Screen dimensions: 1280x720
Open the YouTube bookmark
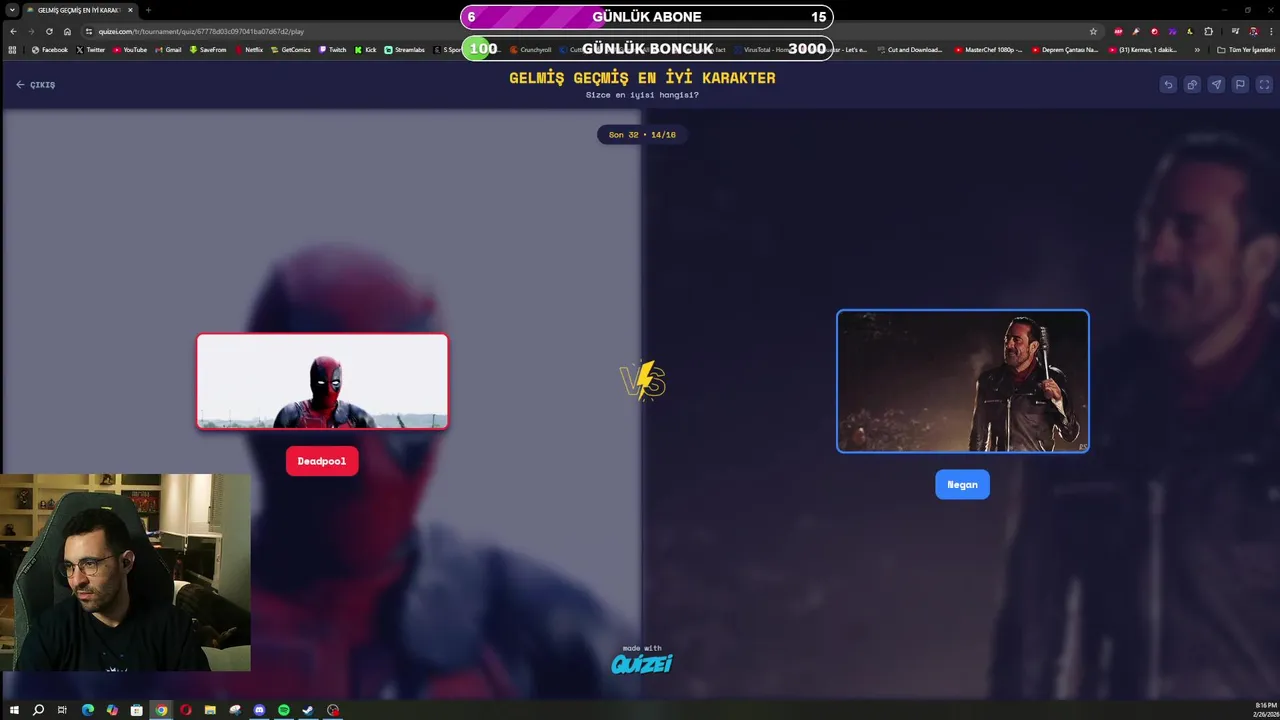[130, 49]
